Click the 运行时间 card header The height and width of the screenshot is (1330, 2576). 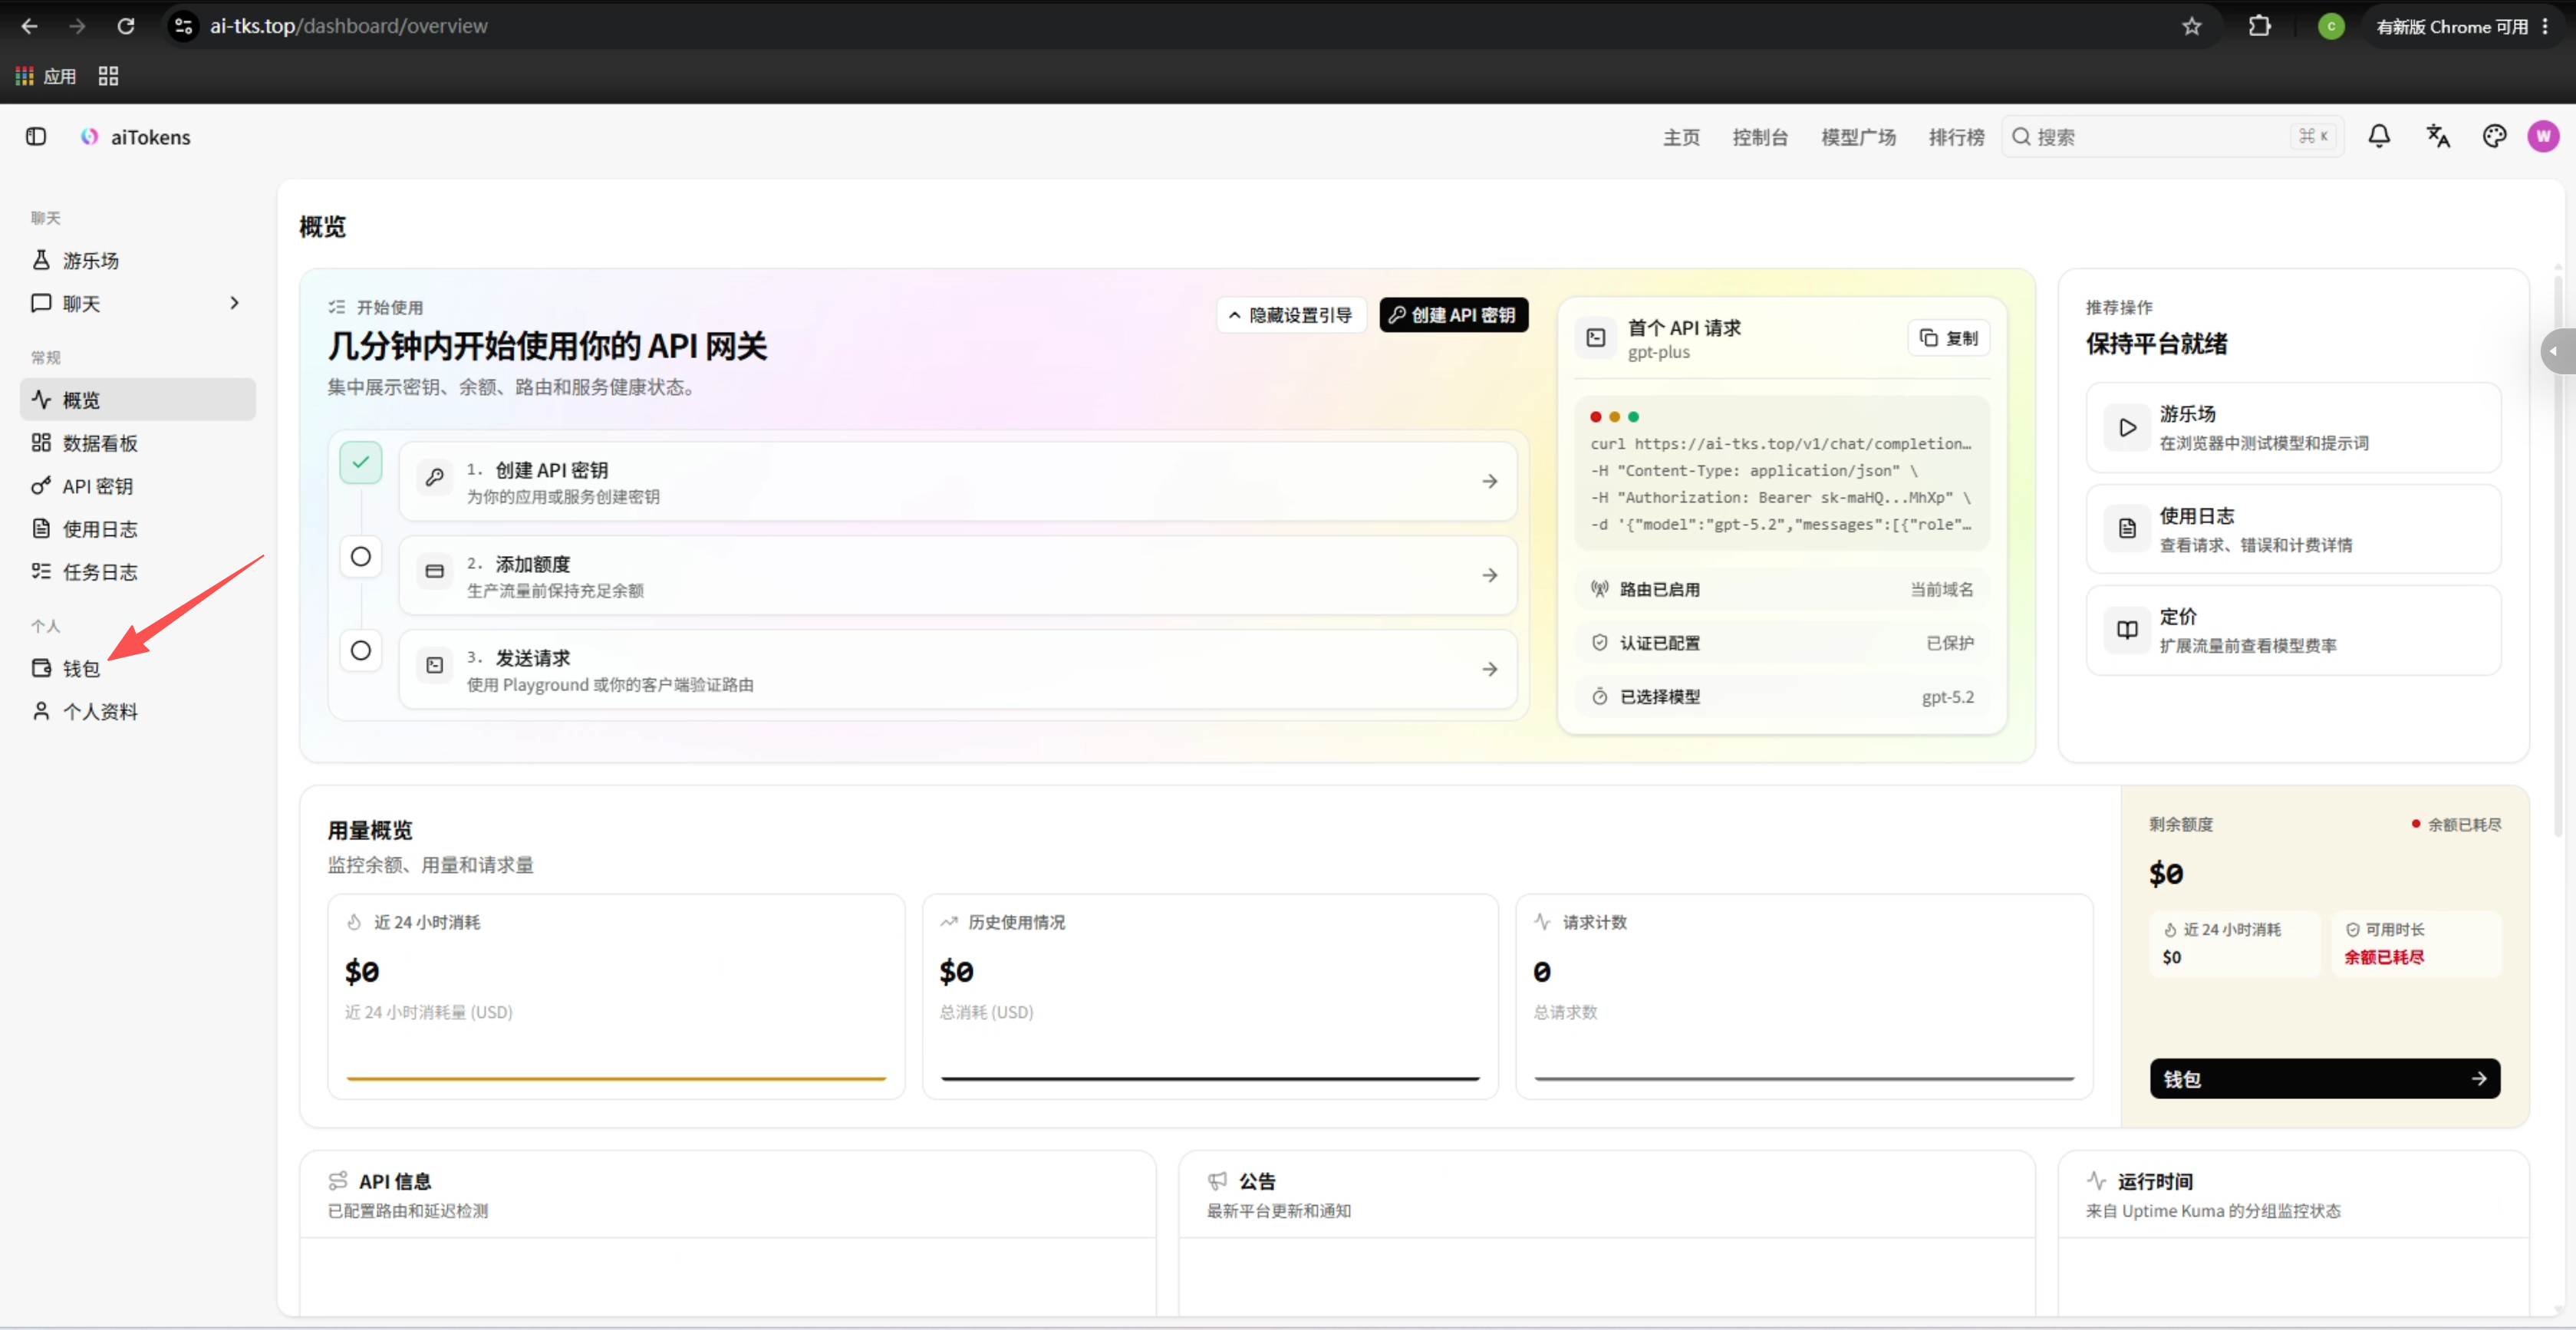[x=2293, y=1194]
